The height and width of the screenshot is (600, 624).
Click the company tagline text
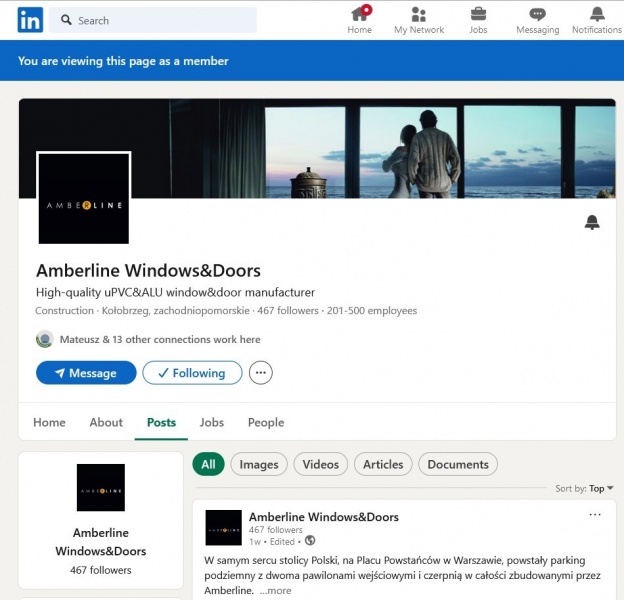tap(175, 293)
